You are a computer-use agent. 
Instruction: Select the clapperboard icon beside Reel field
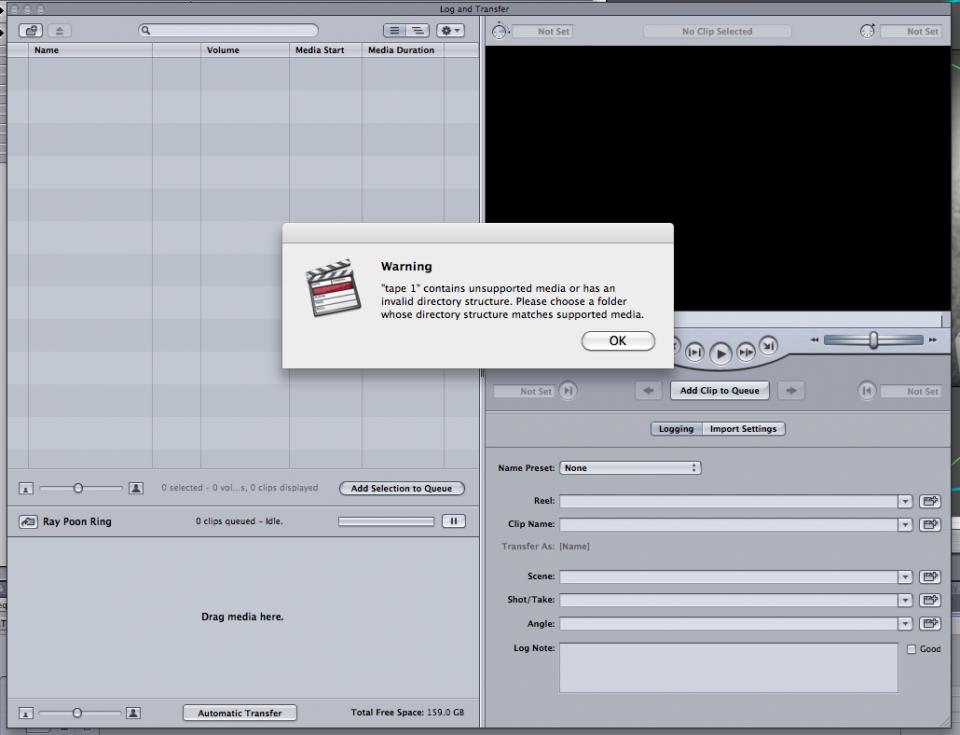[930, 500]
